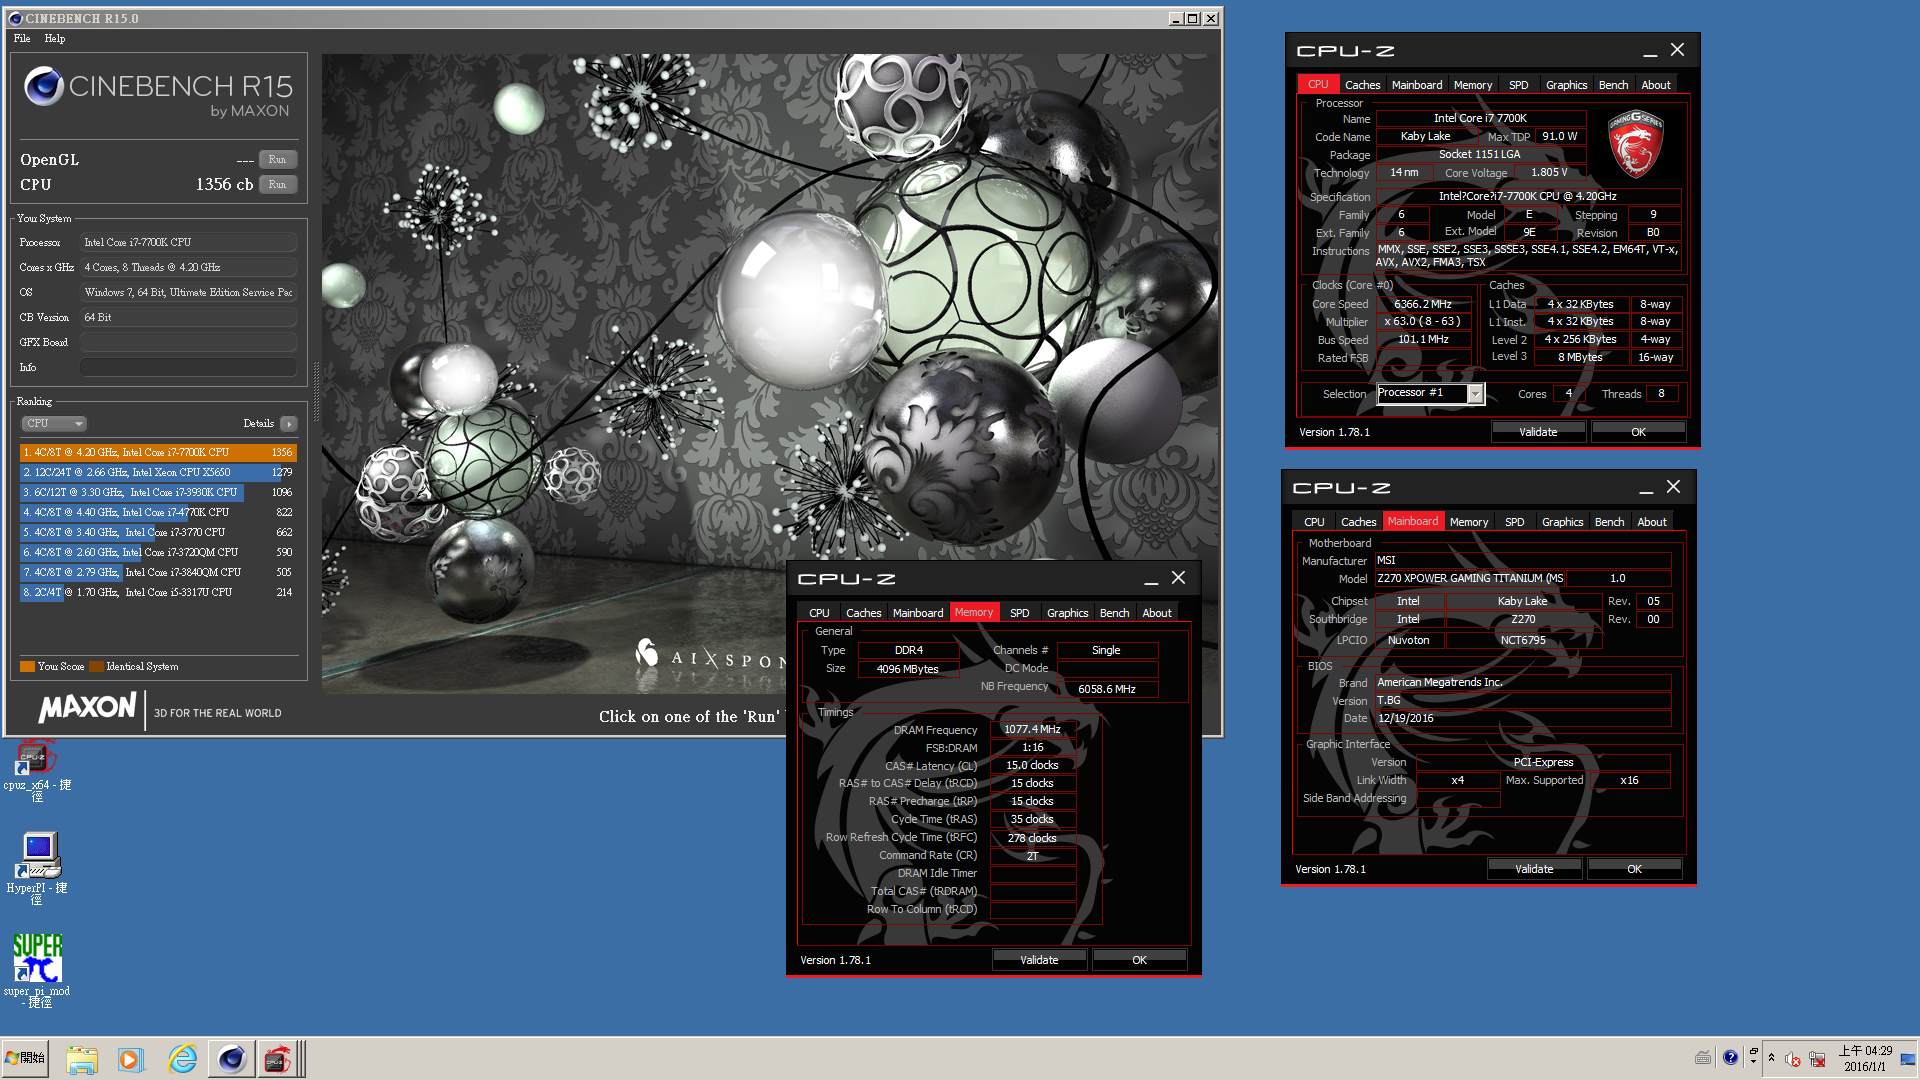The image size is (1920, 1080).
Task: Select ranking row Intel Xeon X5650
Action: (158, 472)
